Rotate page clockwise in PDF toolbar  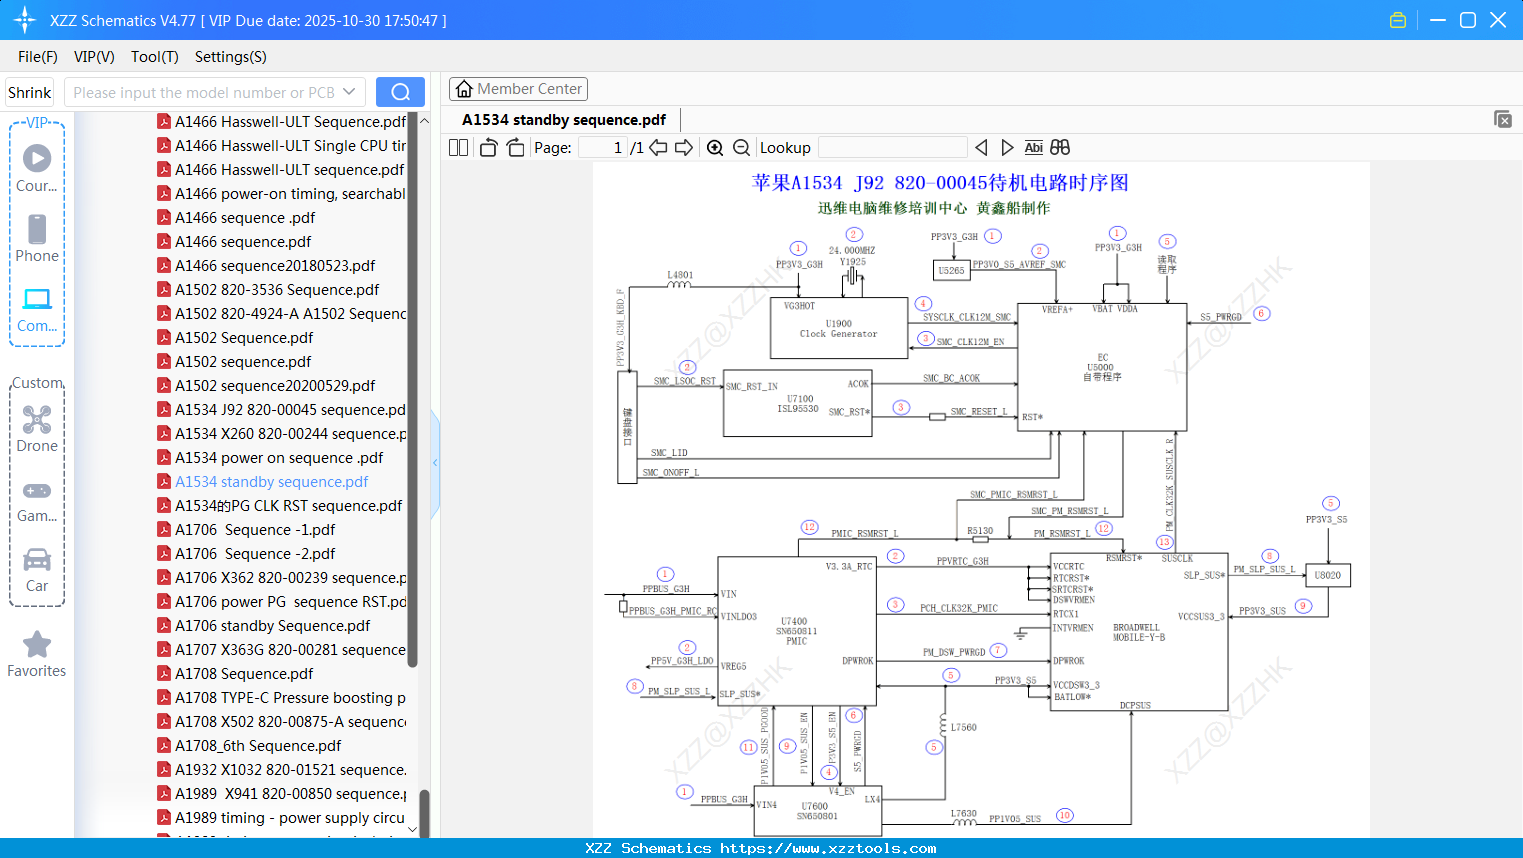point(515,148)
